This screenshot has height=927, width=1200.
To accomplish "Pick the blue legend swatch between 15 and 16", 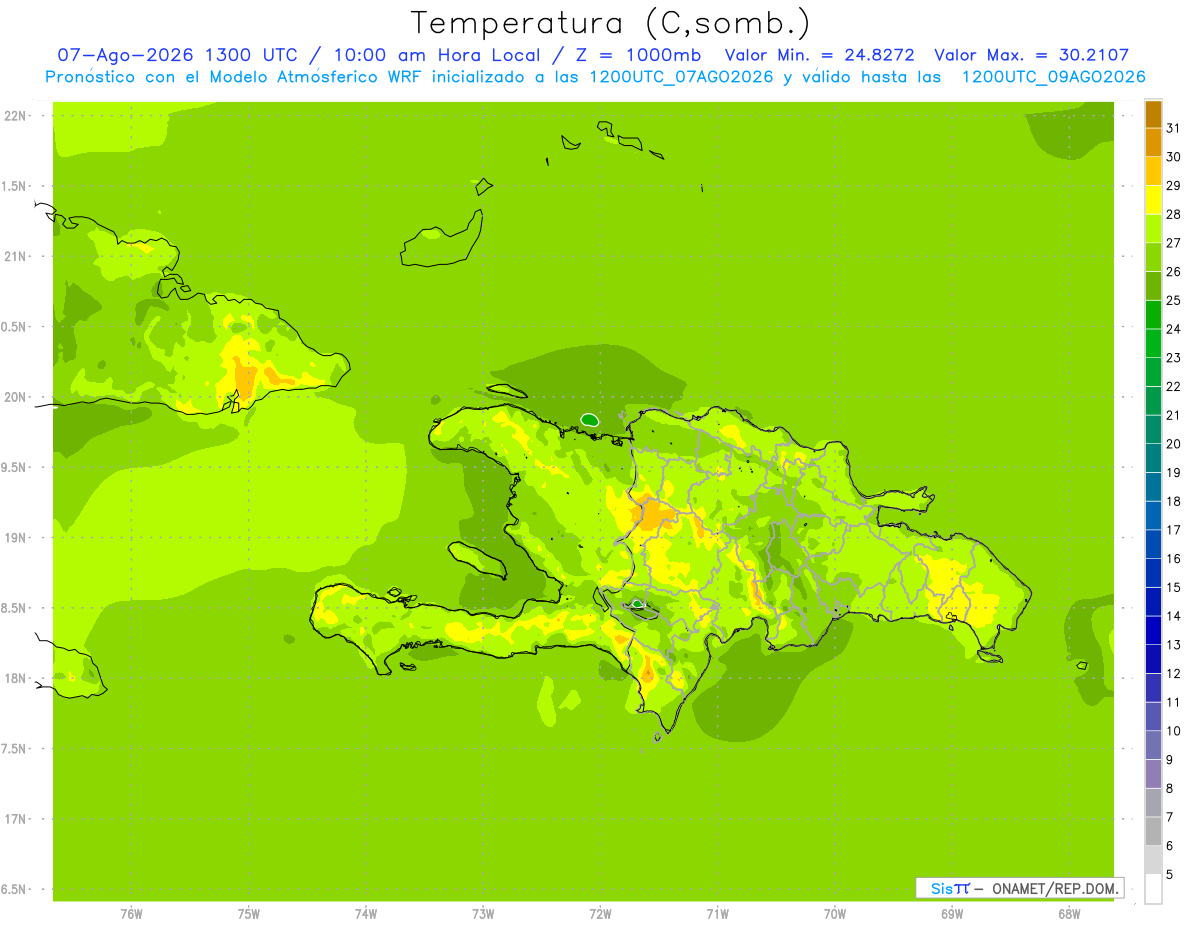I will click(1153, 573).
